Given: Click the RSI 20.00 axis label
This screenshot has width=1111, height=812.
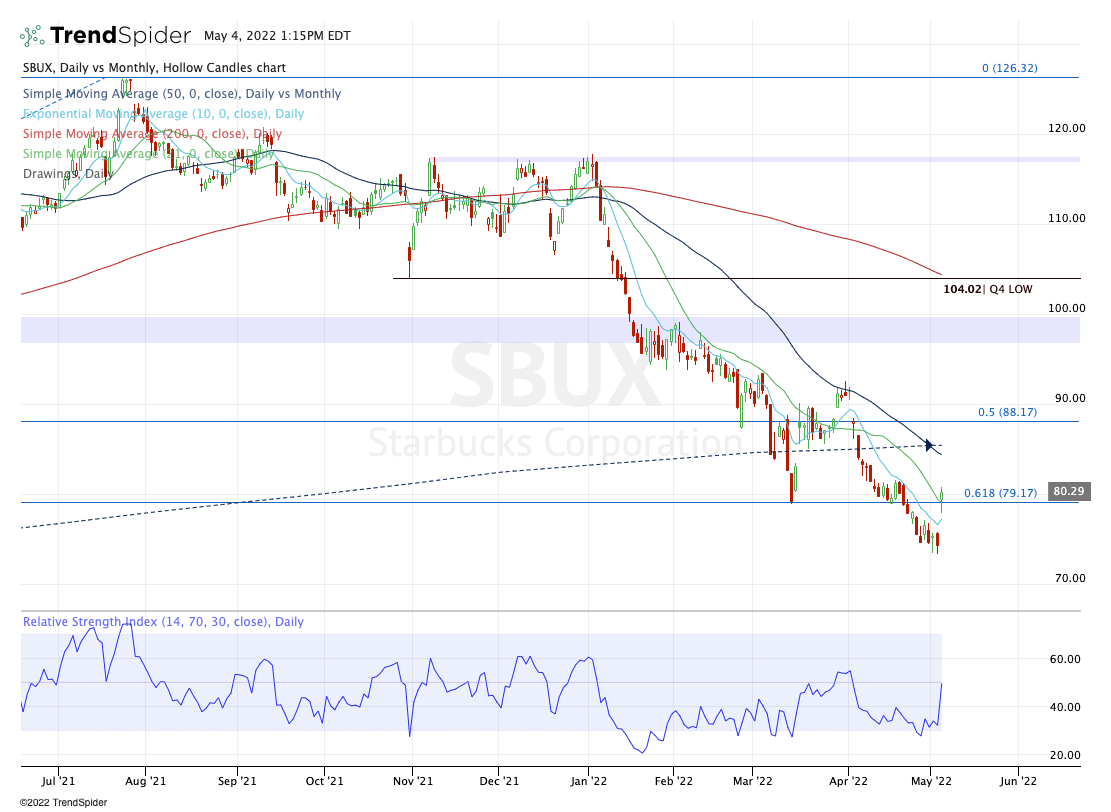Looking at the screenshot, I should [x=1065, y=755].
